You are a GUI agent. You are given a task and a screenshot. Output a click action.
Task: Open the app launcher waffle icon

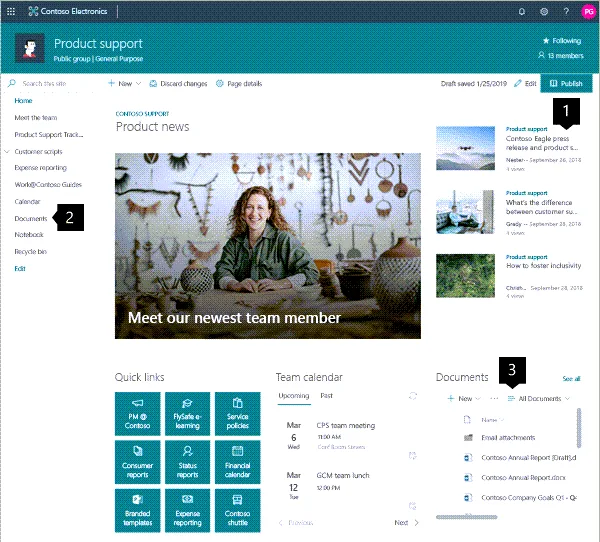(11, 11)
